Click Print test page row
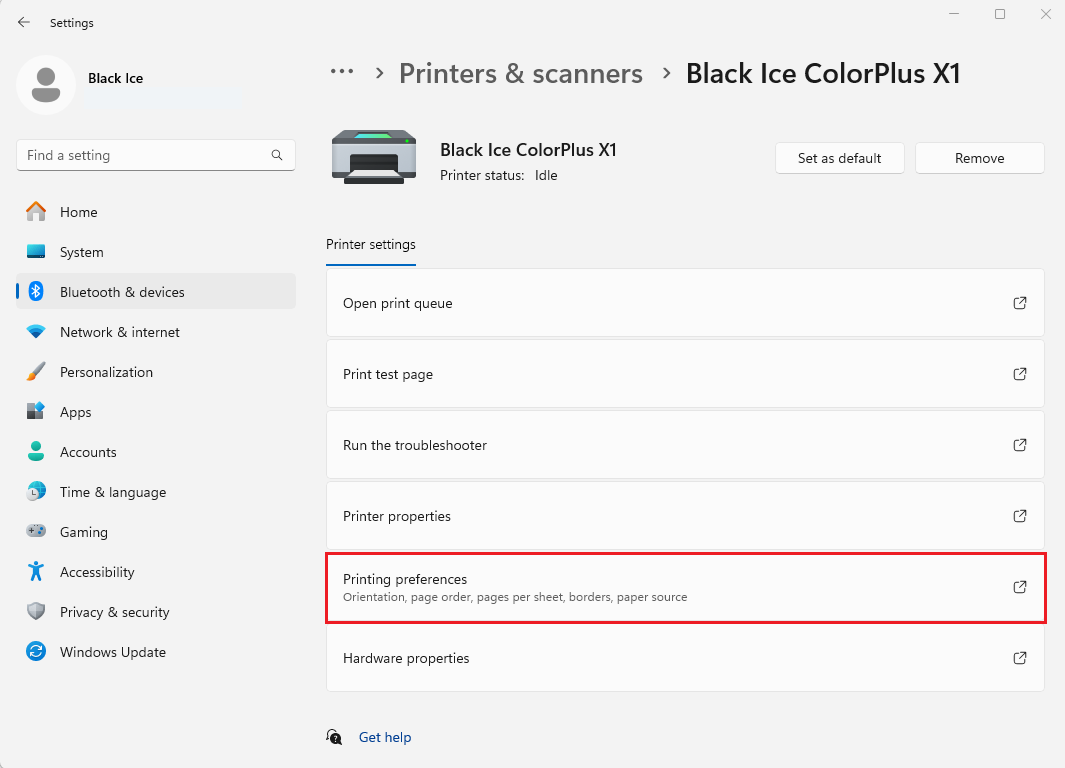 pyautogui.click(x=684, y=374)
